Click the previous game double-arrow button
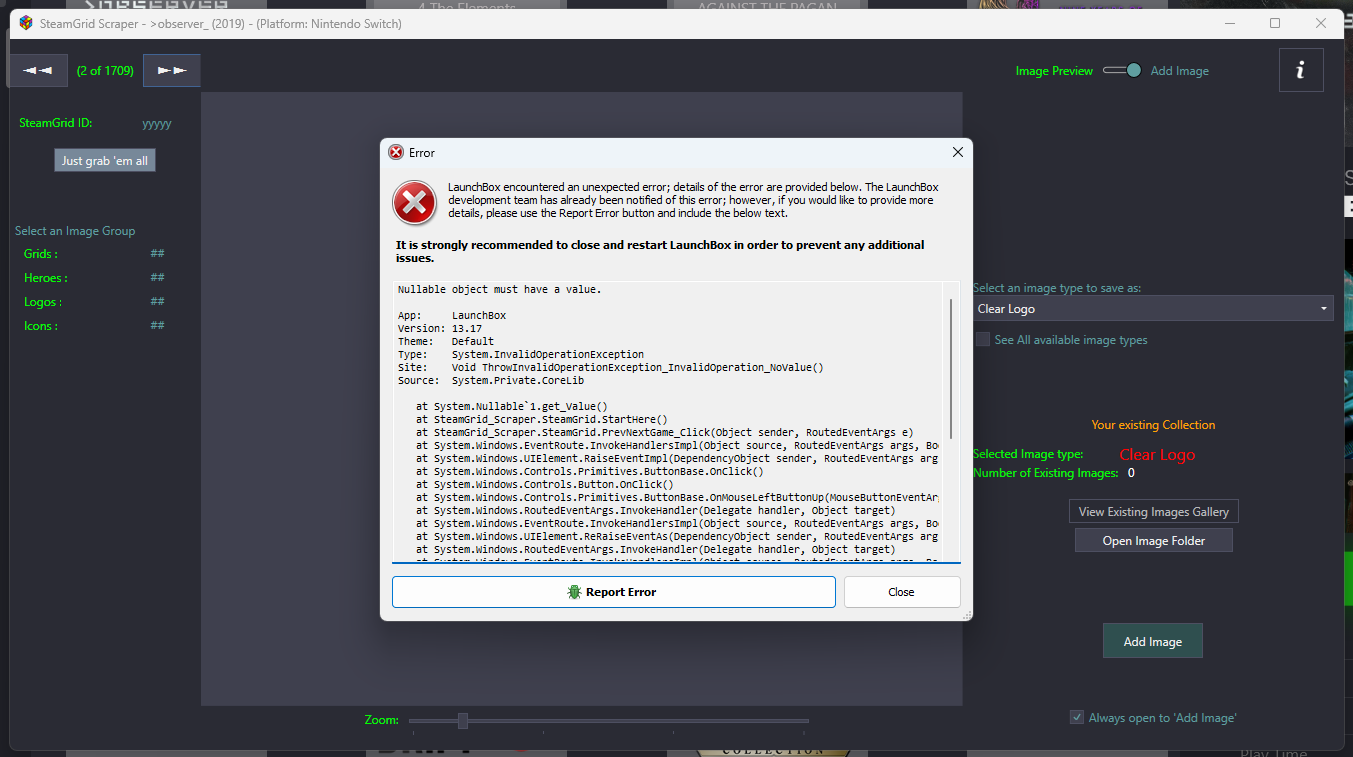The height and width of the screenshot is (757, 1353). pos(38,70)
